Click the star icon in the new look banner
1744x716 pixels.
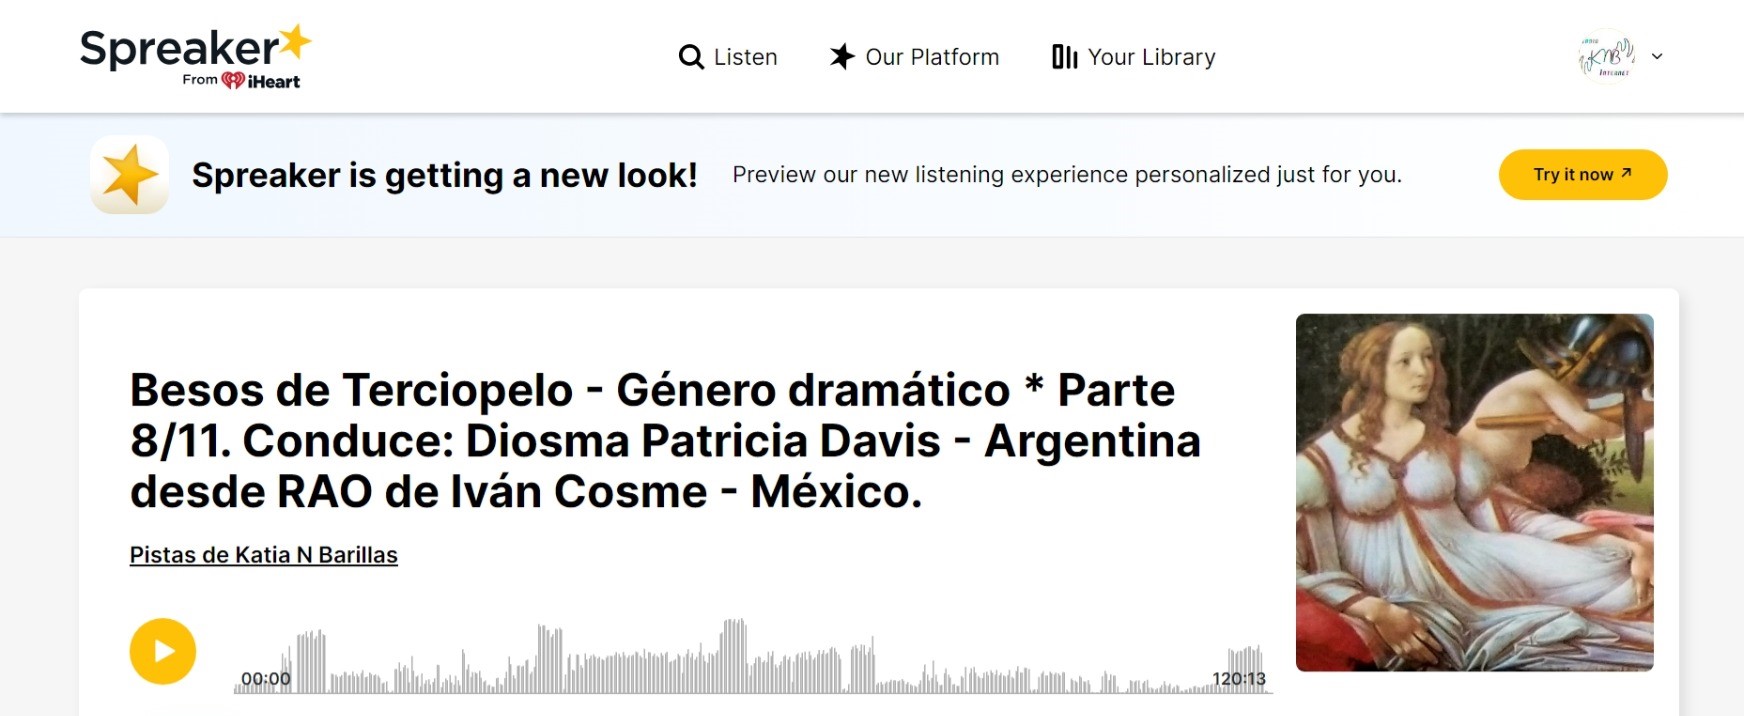click(x=129, y=175)
